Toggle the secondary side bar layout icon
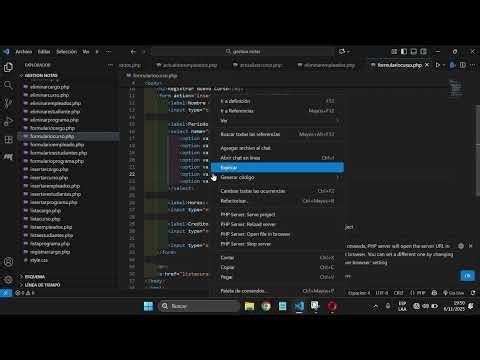The width and height of the screenshot is (480, 360). [423, 51]
